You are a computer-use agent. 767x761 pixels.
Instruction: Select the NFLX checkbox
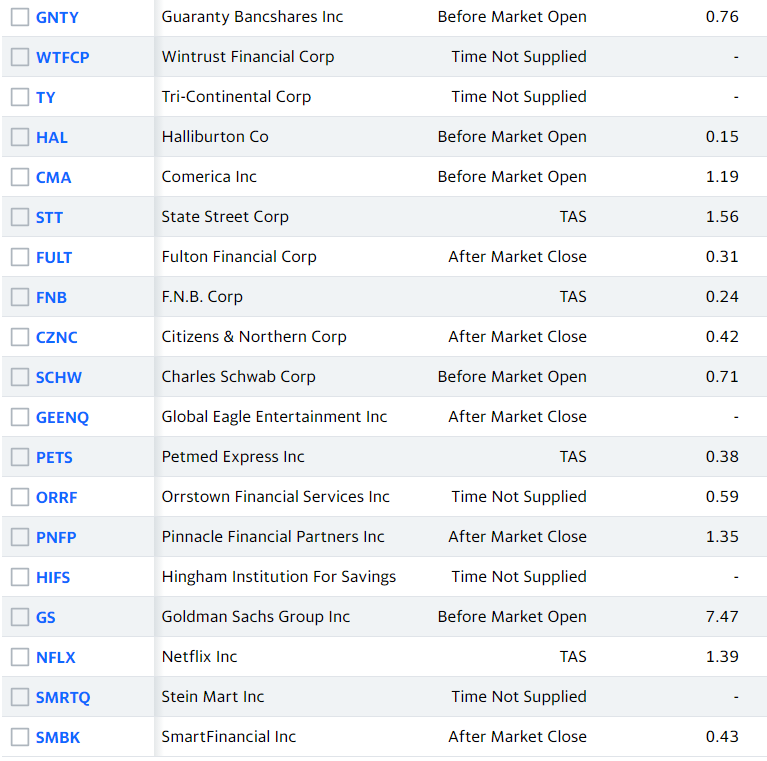(x=20, y=657)
